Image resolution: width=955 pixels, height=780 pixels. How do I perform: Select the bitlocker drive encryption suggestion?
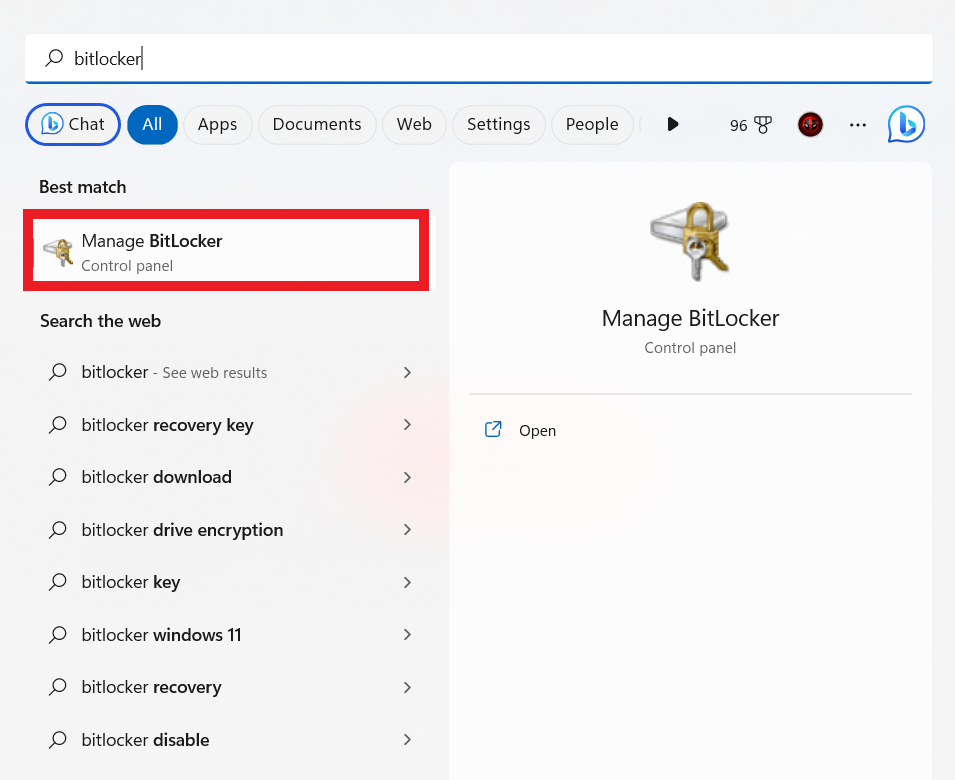(x=182, y=530)
